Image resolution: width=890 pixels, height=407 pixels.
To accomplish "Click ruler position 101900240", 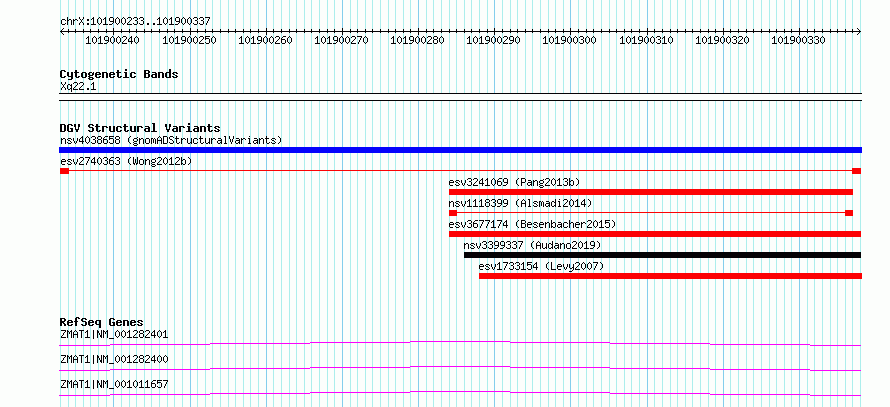I will click(x=113, y=40).
